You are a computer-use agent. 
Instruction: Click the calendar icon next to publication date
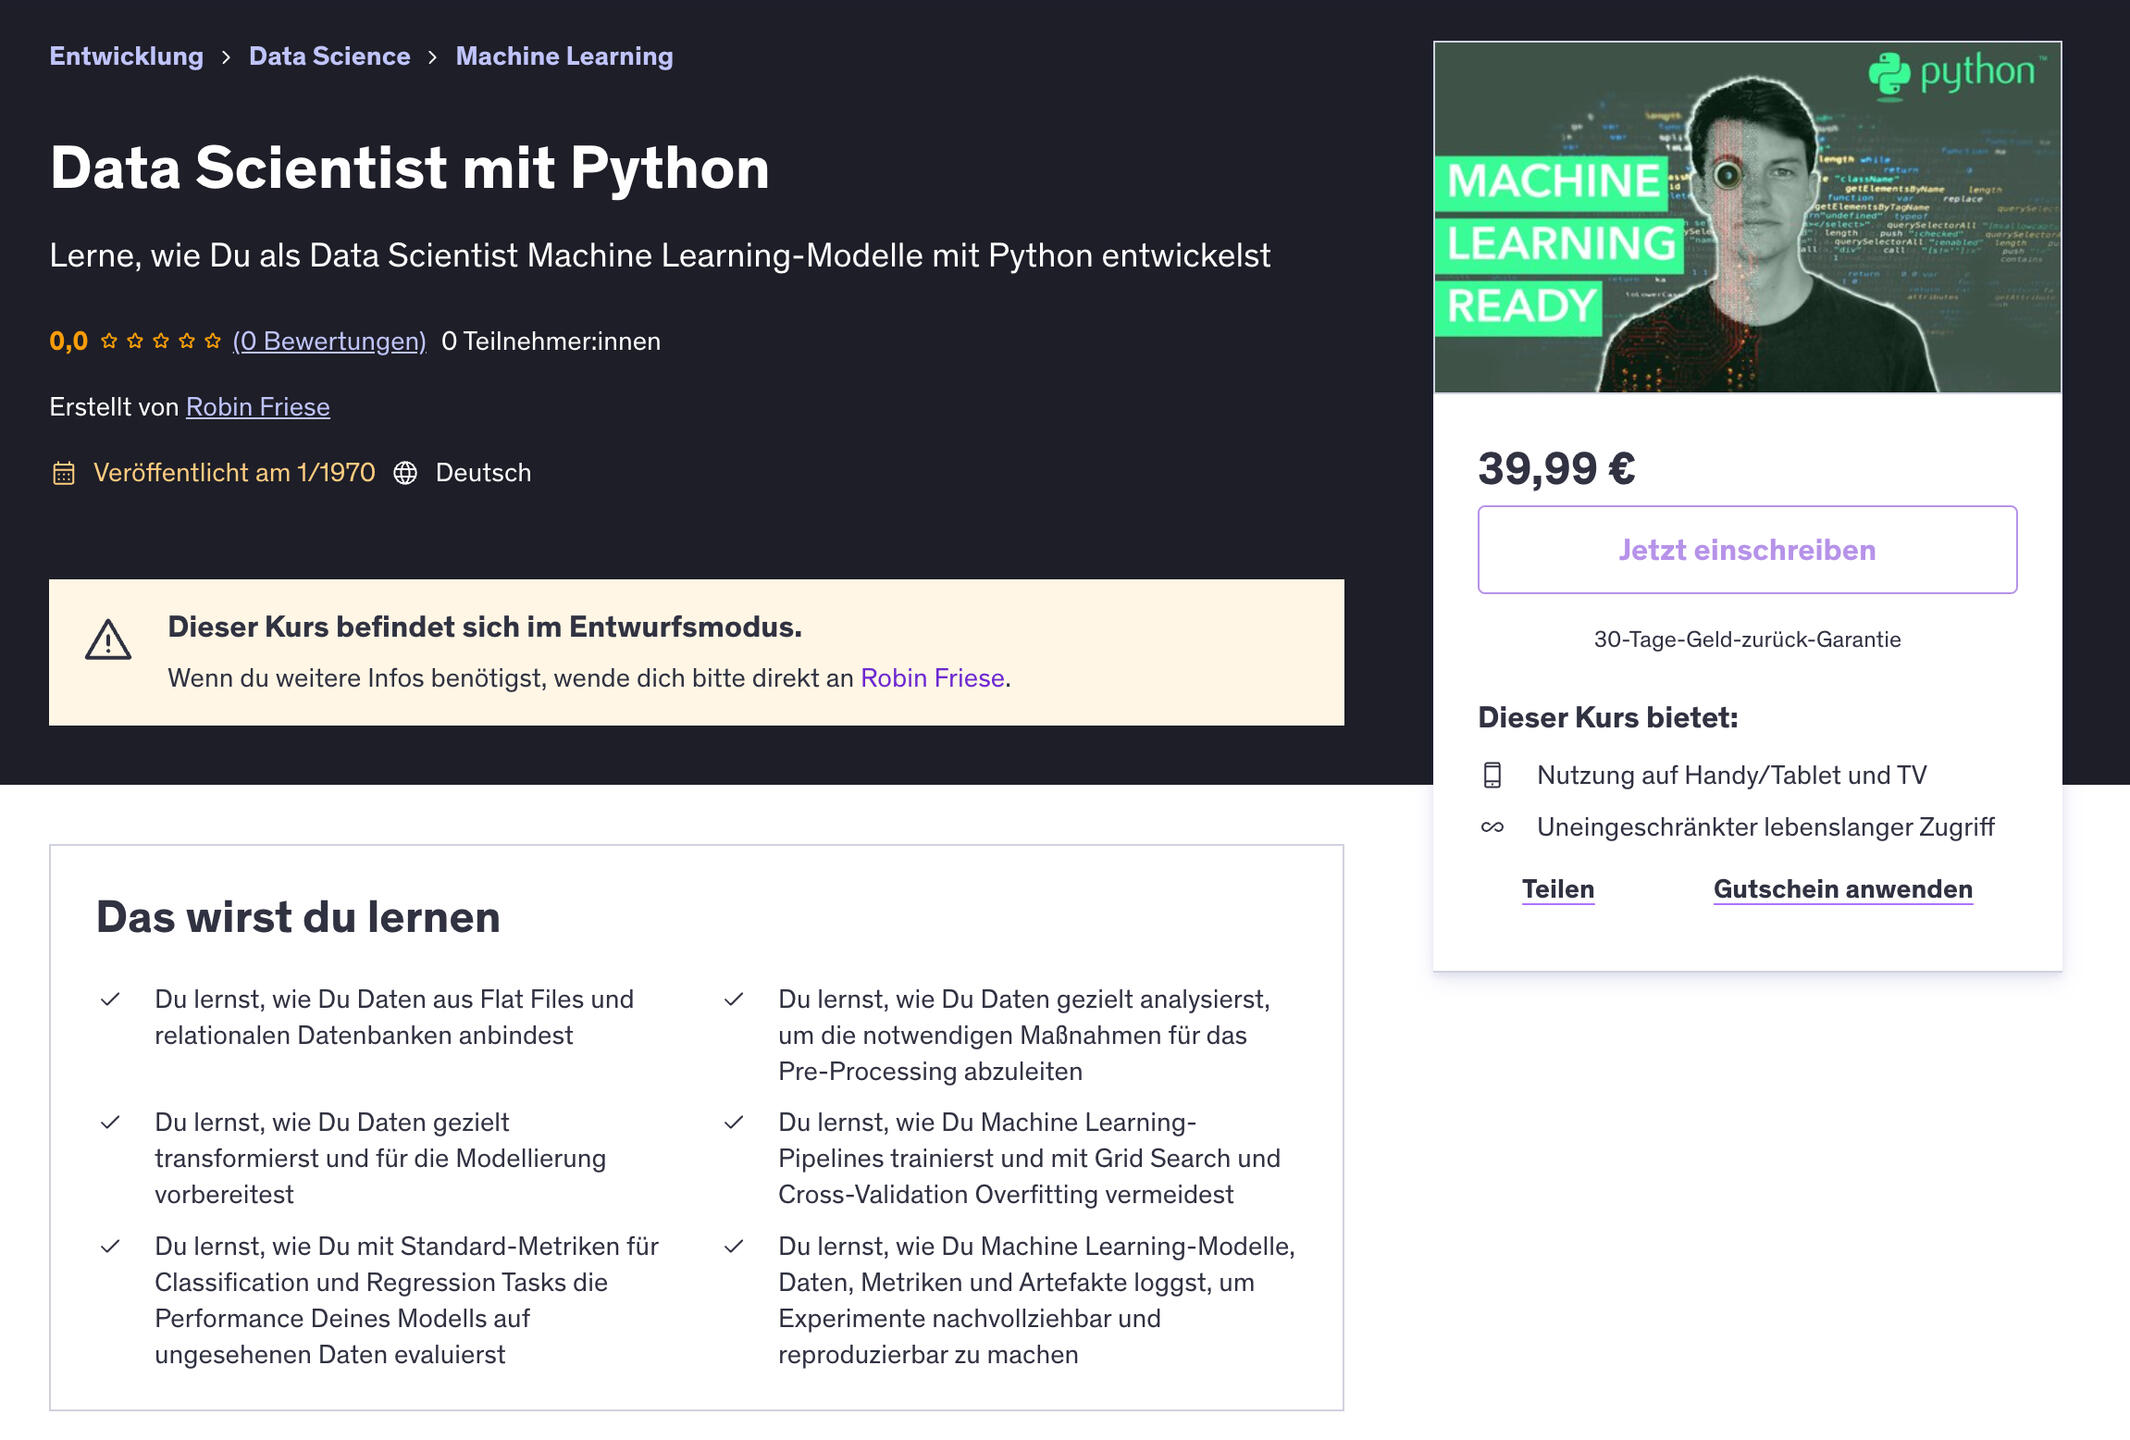click(63, 472)
